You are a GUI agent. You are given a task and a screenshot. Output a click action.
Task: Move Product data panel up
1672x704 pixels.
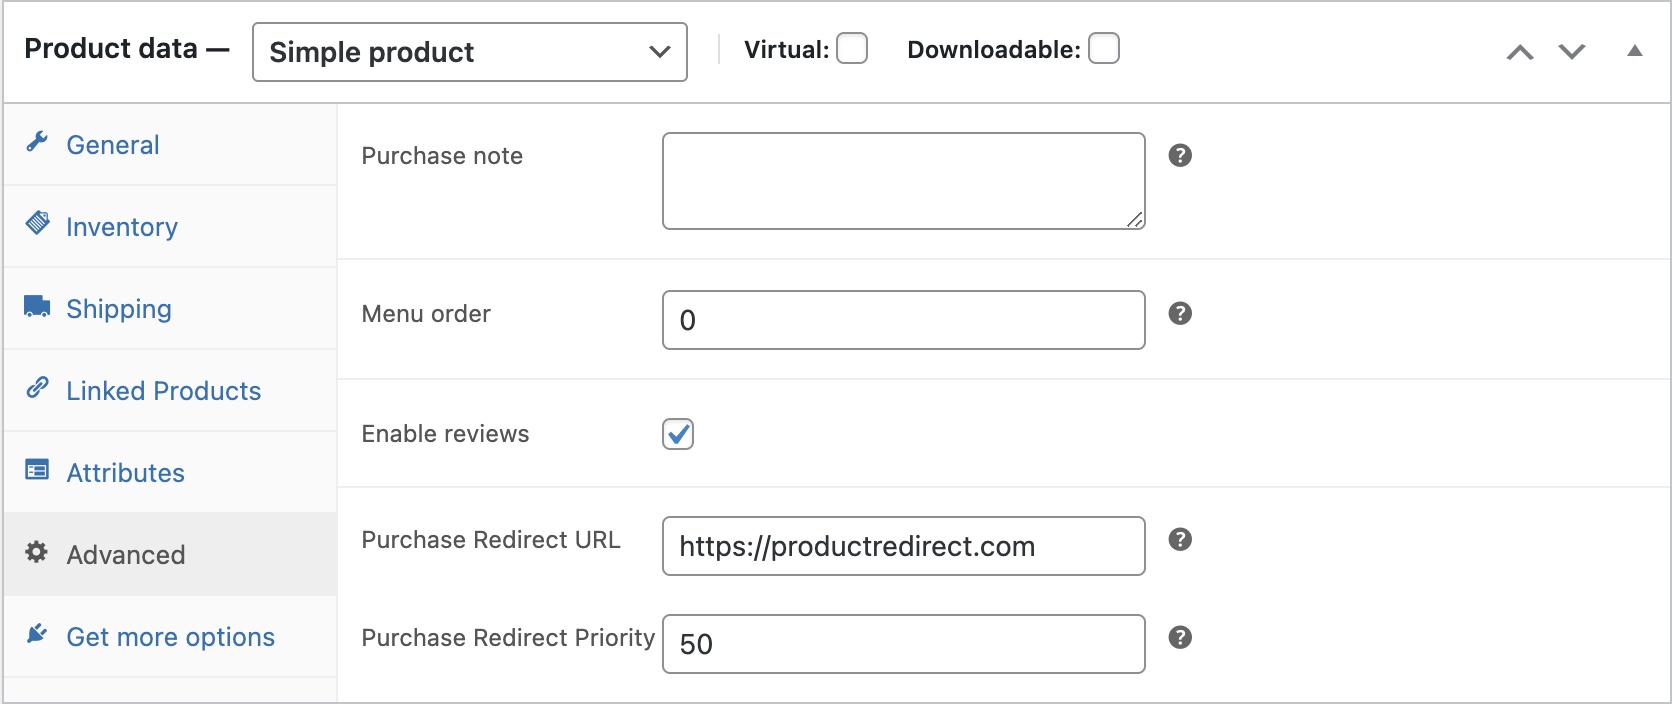[x=1520, y=52]
